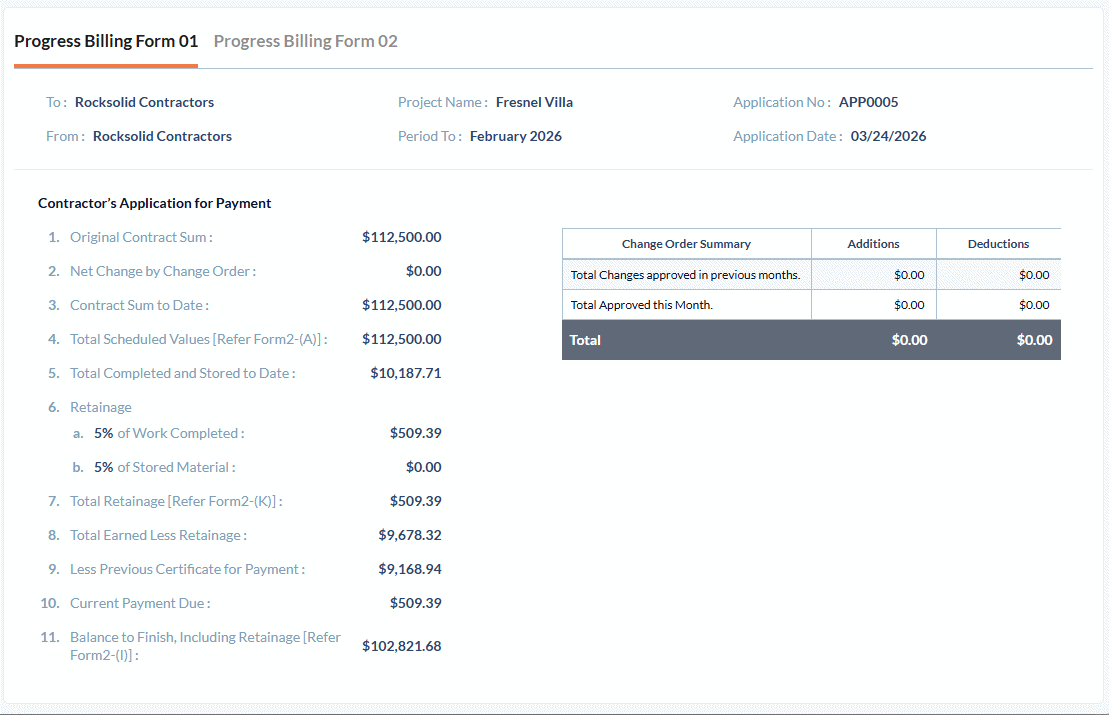The image size is (1109, 715).
Task: Click the Retainage label
Action: pyautogui.click(x=100, y=407)
